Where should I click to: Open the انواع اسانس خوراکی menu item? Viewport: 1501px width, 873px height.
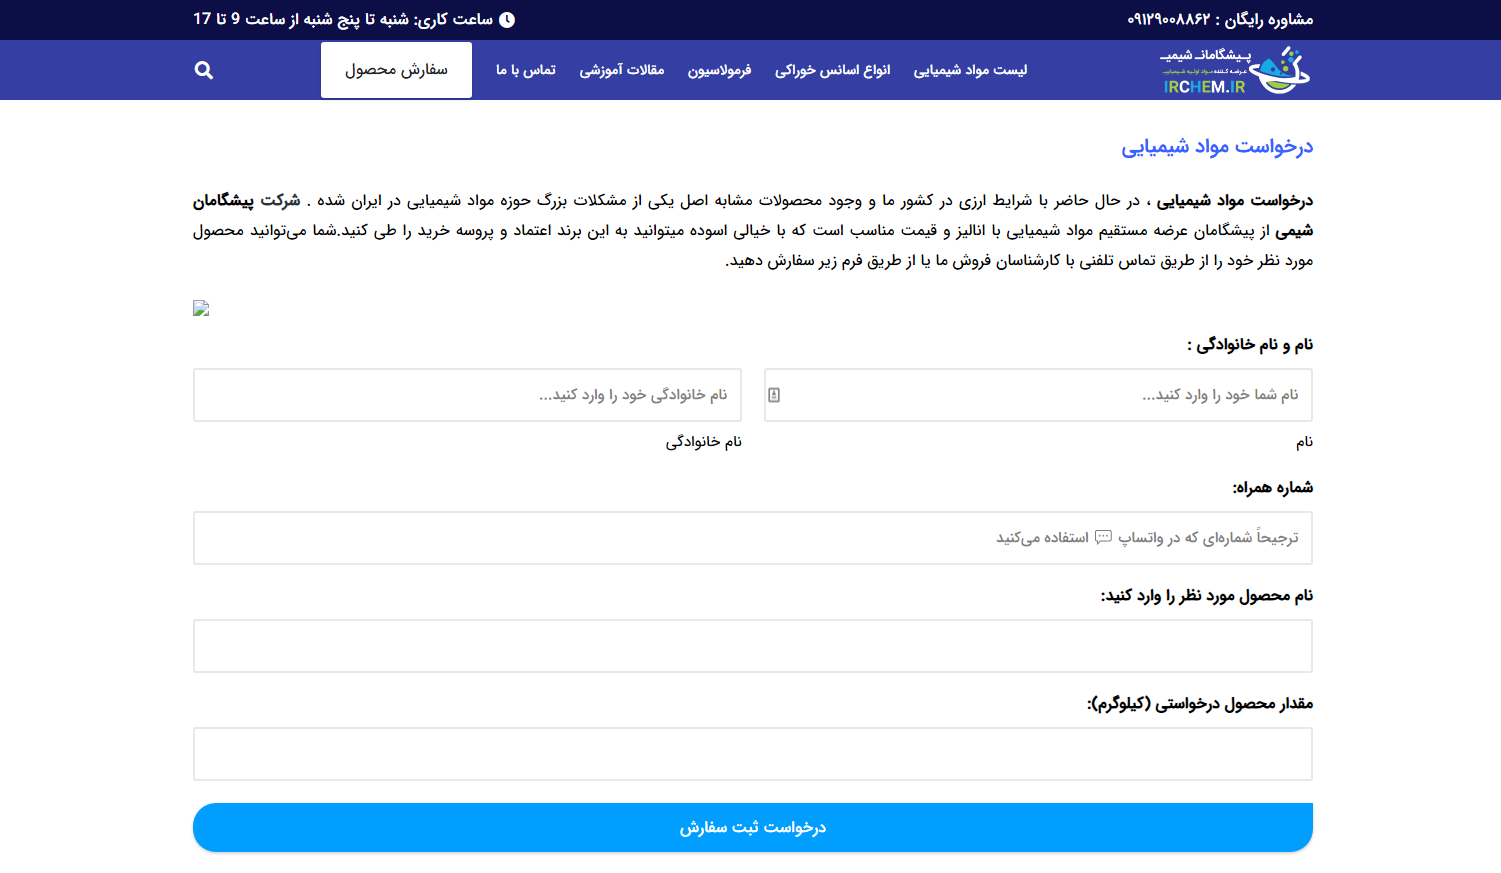coord(832,69)
